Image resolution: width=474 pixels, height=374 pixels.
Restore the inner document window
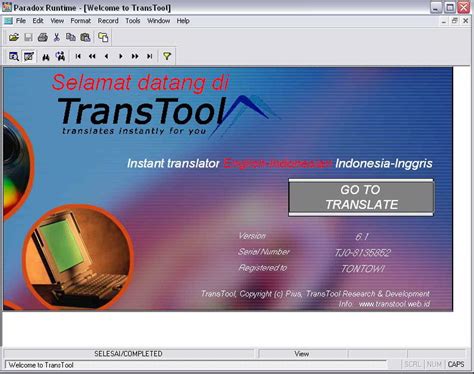[x=454, y=21]
